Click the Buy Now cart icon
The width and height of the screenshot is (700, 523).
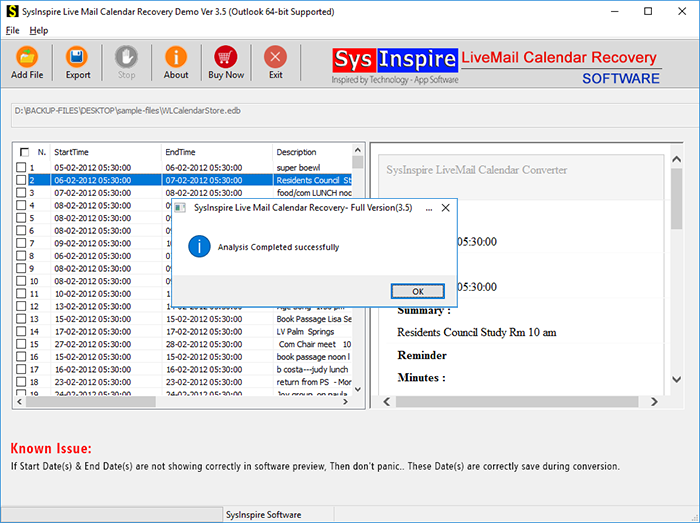pyautogui.click(x=226, y=62)
